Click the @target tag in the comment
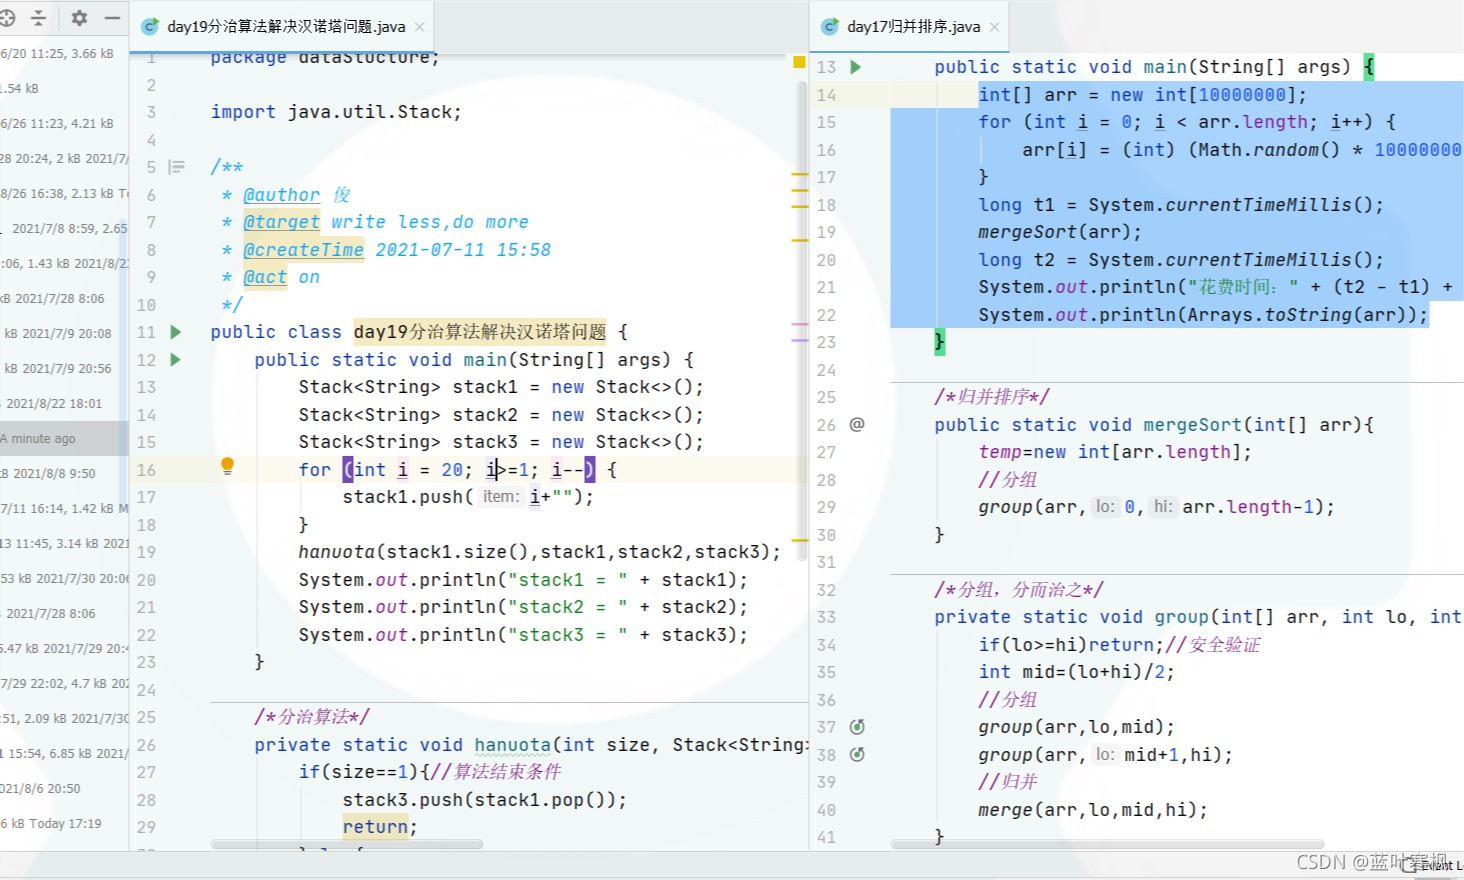Image resolution: width=1464 pixels, height=880 pixels. click(x=281, y=222)
